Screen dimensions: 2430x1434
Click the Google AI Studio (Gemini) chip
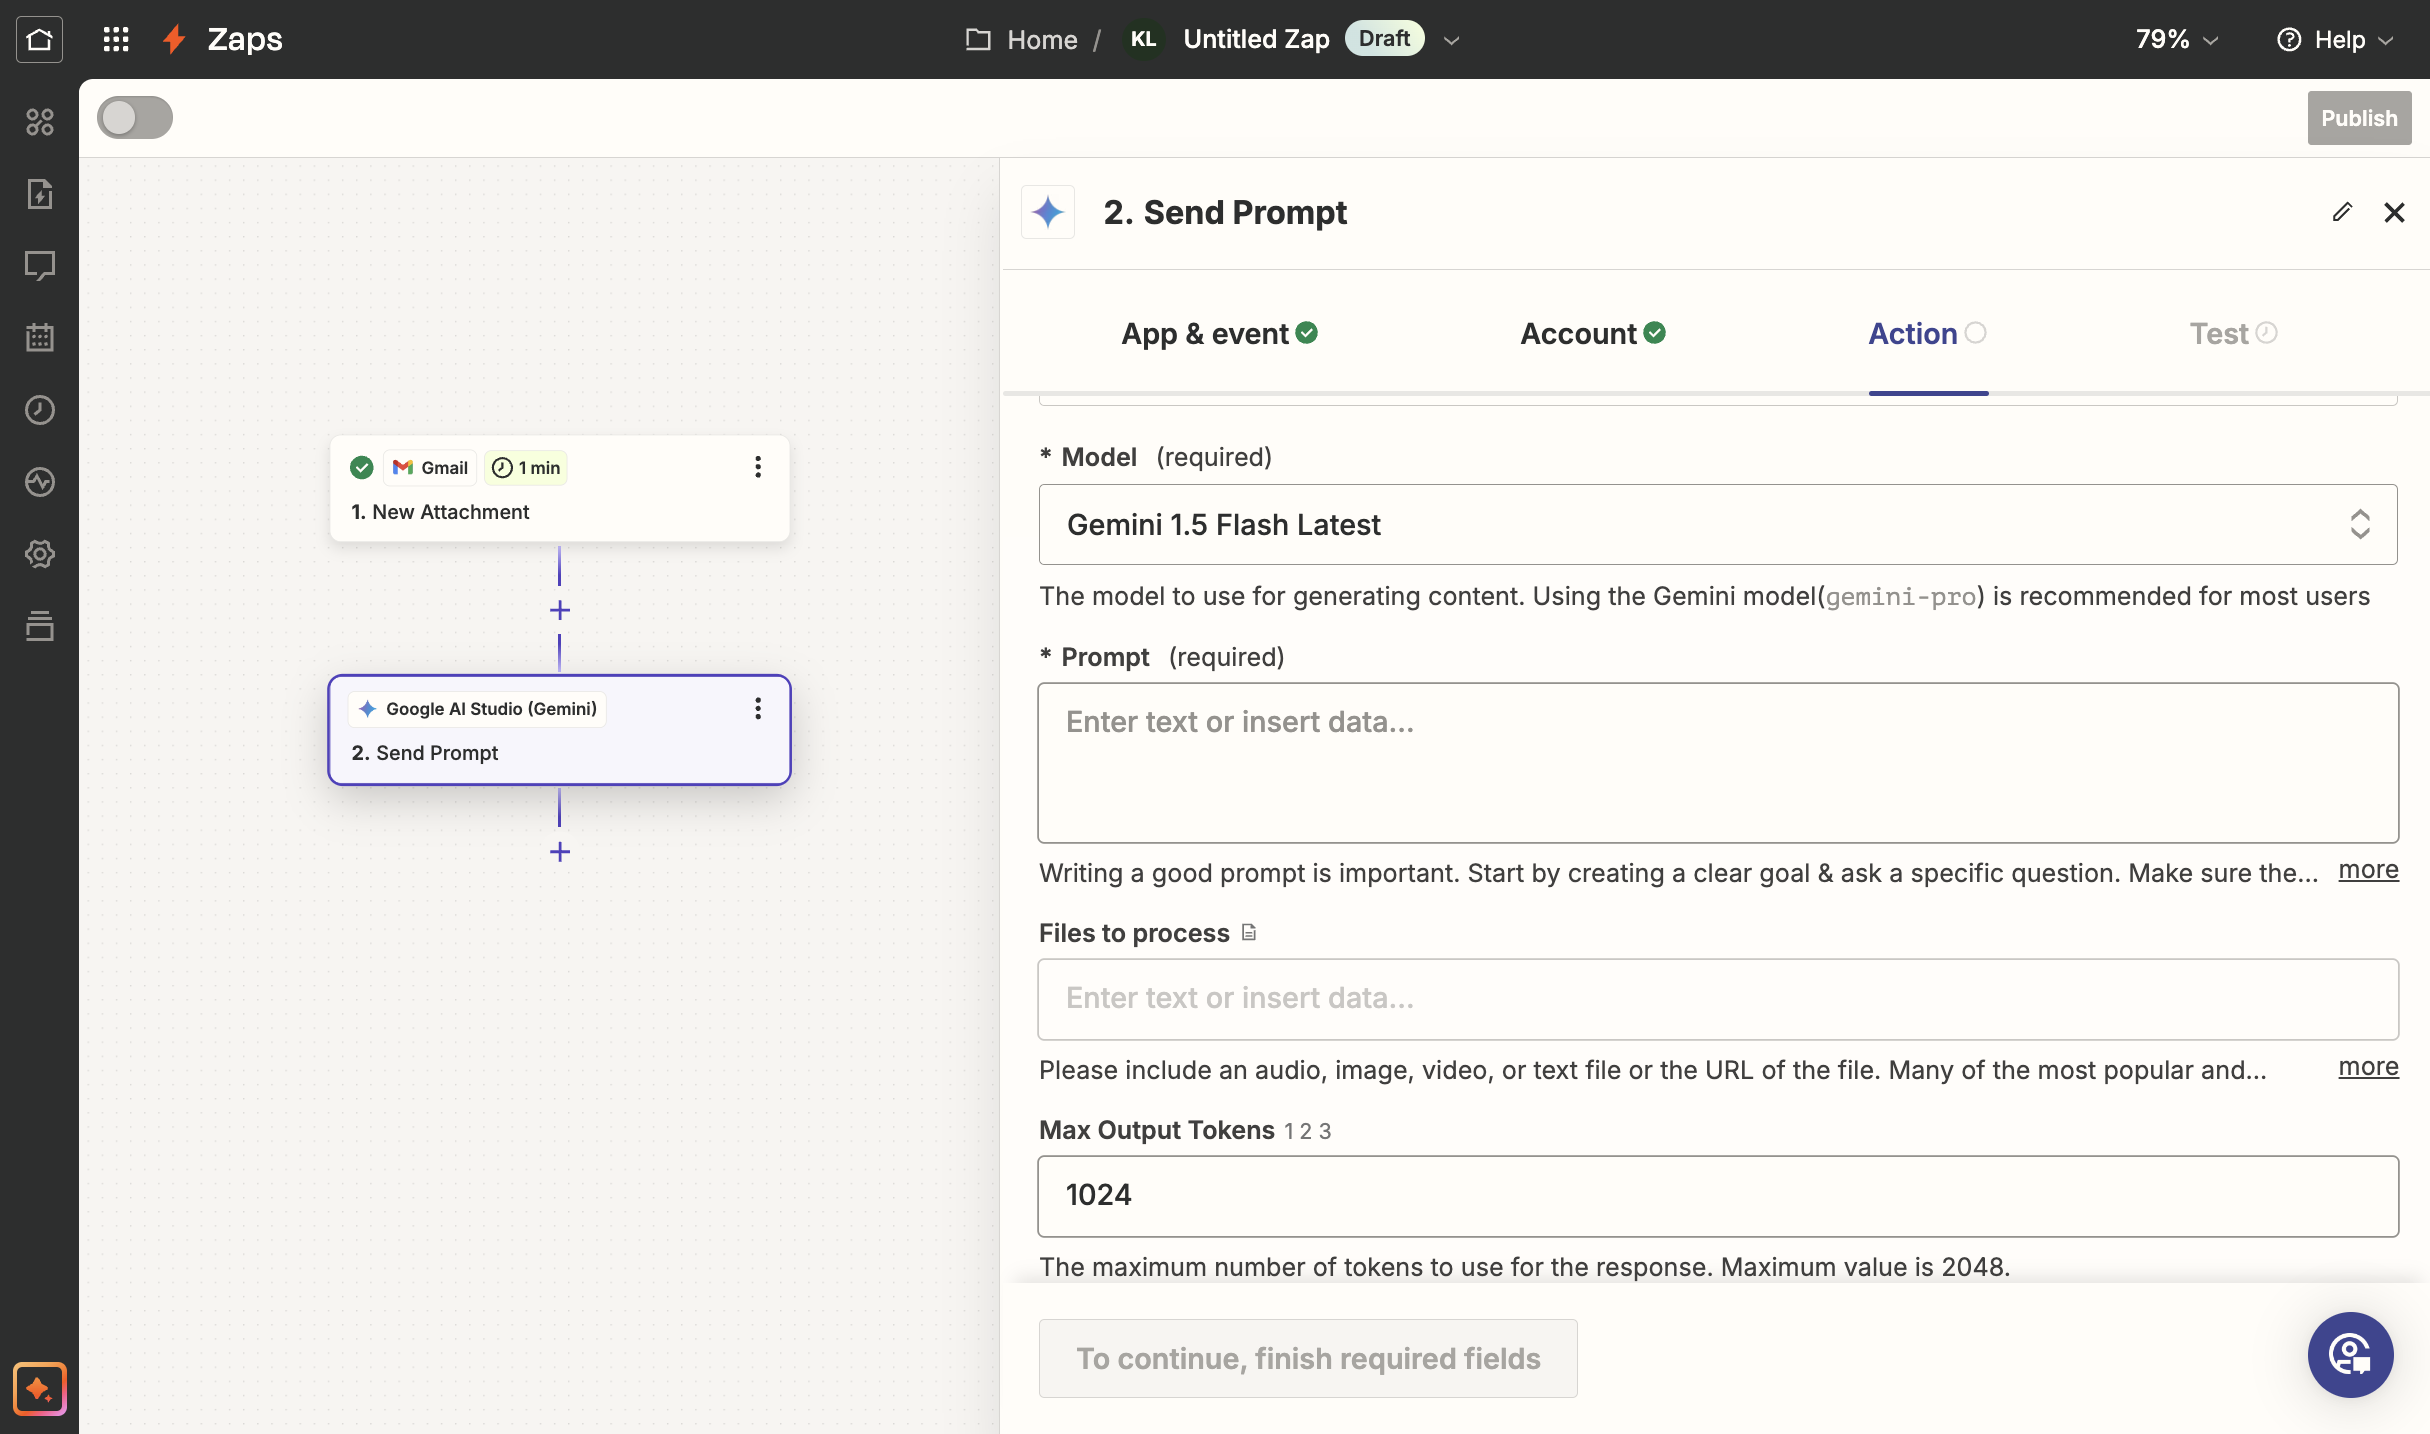(478, 709)
